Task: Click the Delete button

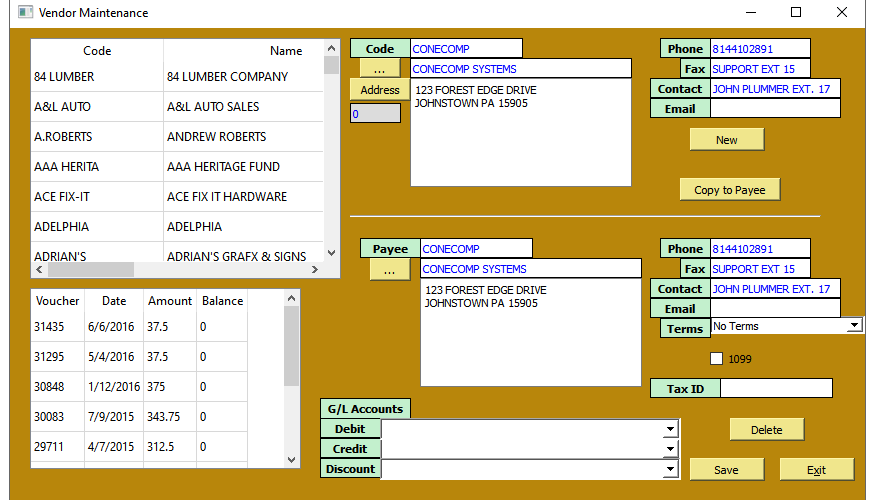Action: [x=766, y=430]
